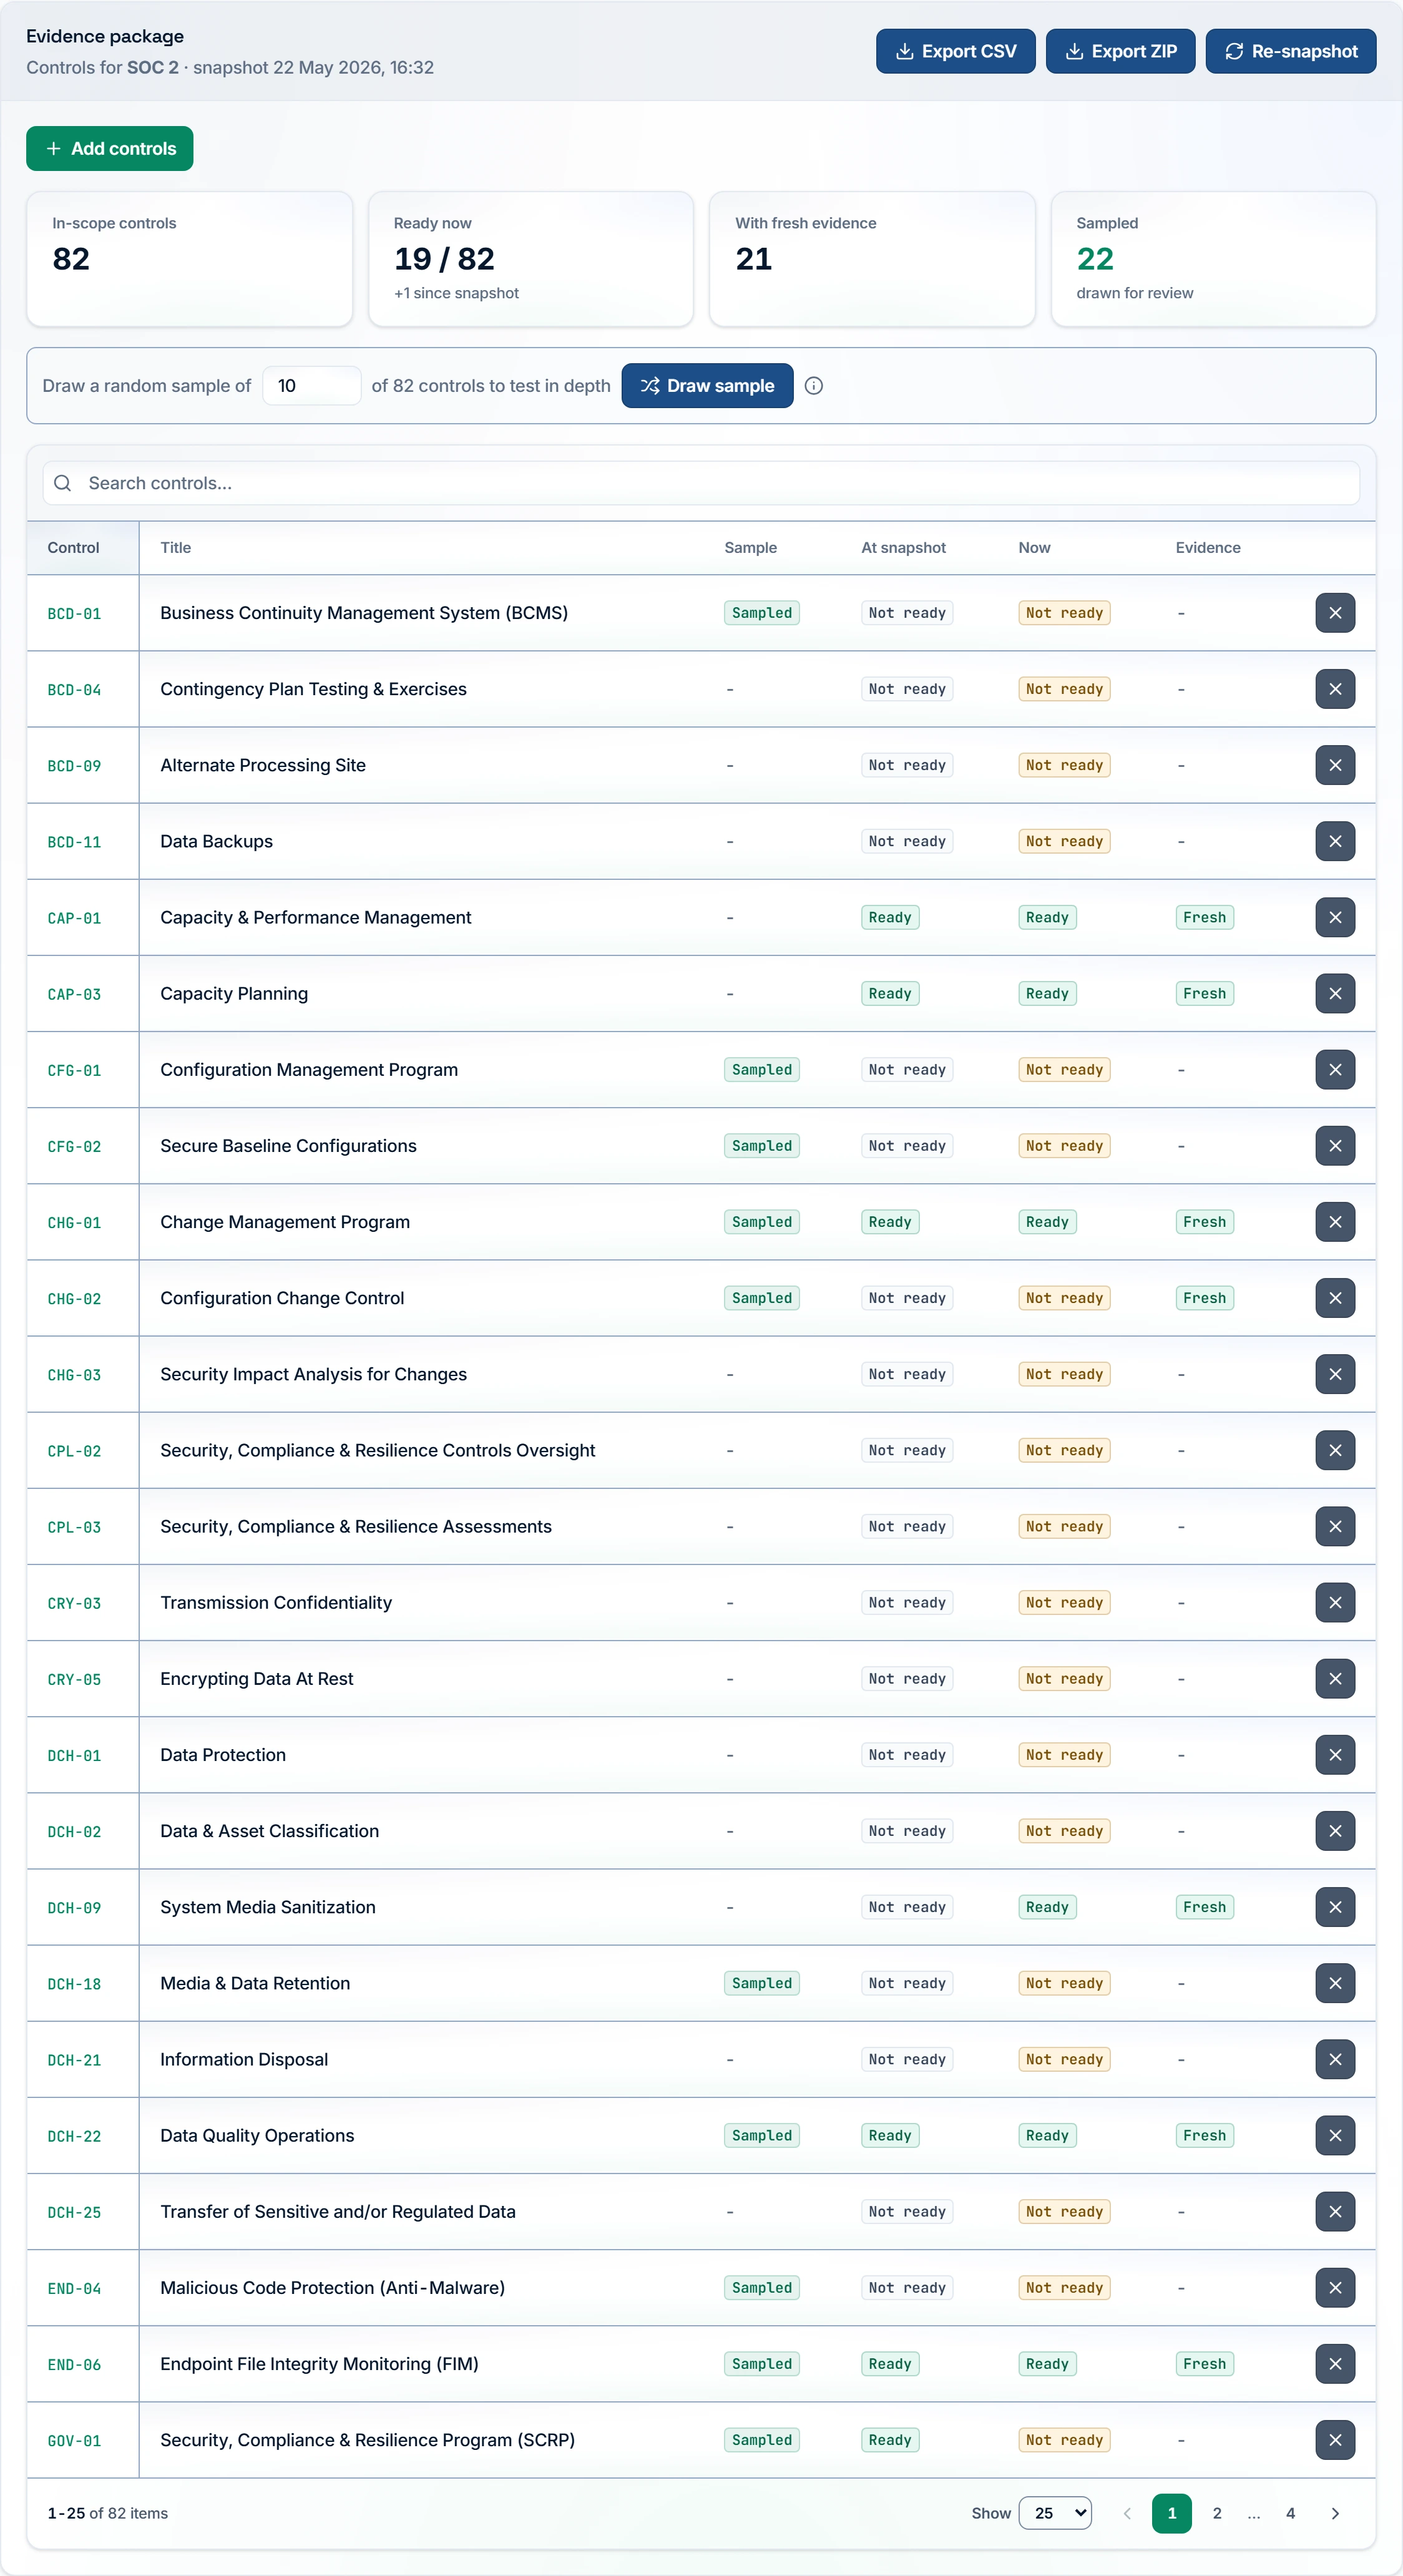Focus the sample size number field
This screenshot has width=1403, height=2576.
[x=312, y=386]
